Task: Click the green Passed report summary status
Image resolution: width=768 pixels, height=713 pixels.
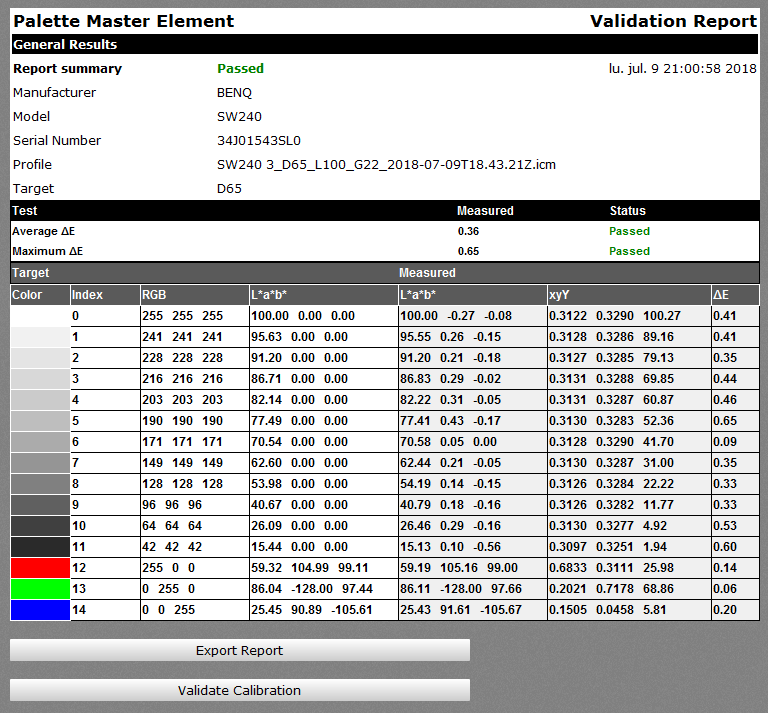Action: 240,69
